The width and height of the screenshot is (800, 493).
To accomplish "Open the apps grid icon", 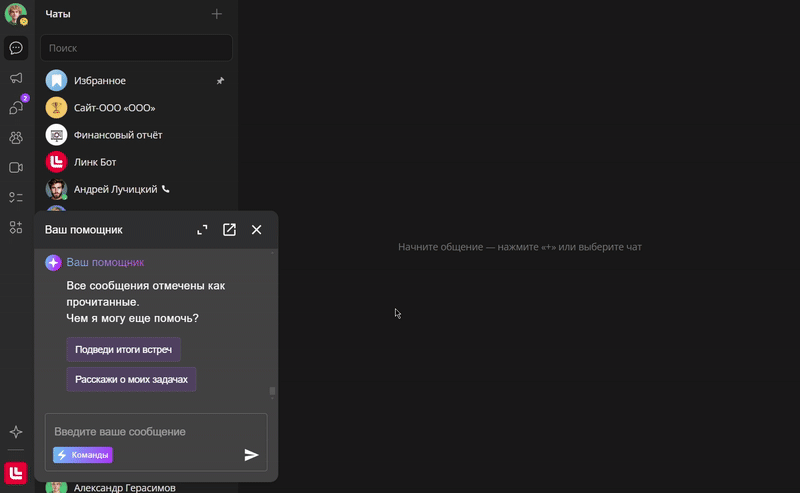I will 16,228.
